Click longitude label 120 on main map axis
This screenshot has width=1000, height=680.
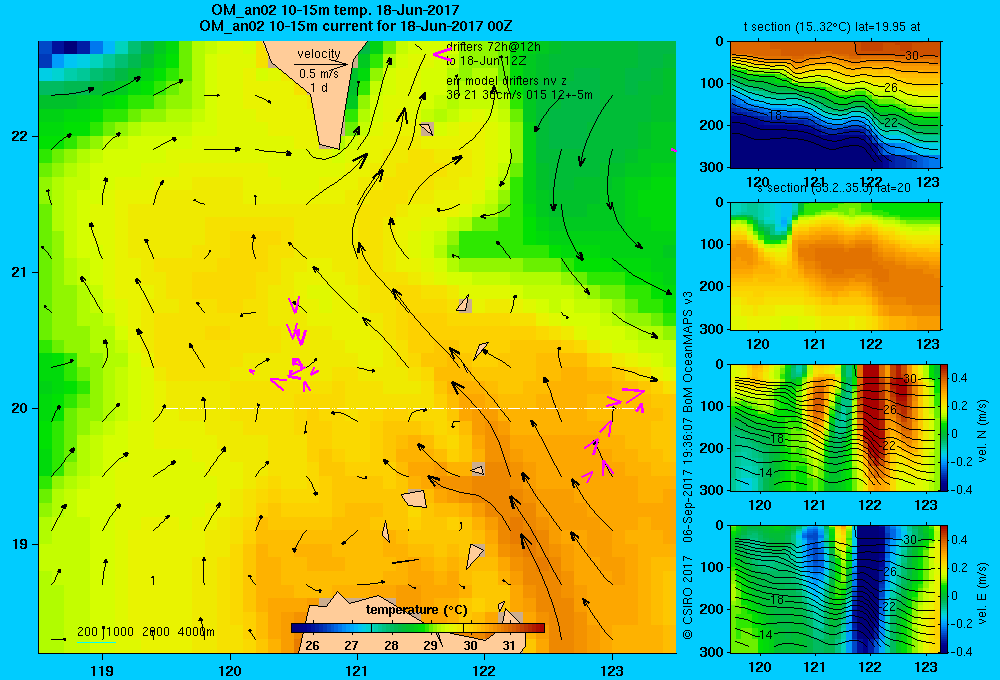[230, 671]
